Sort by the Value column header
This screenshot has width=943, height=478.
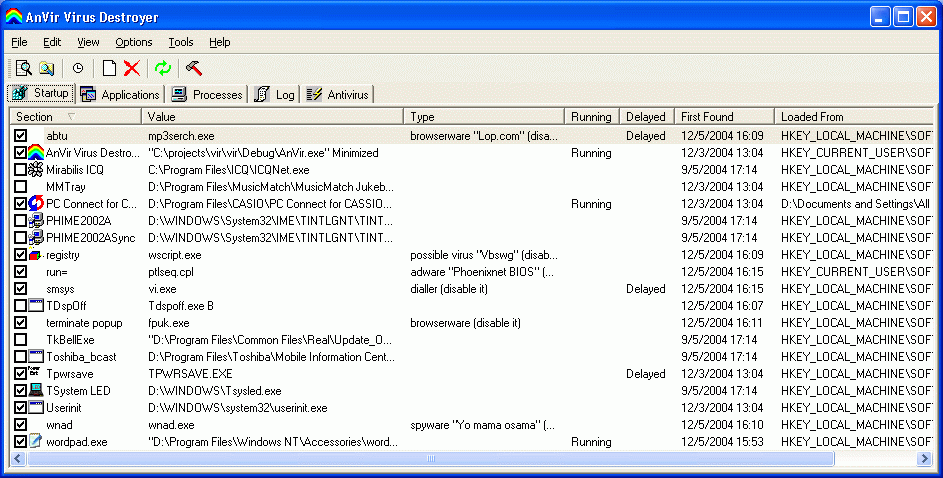[x=272, y=117]
